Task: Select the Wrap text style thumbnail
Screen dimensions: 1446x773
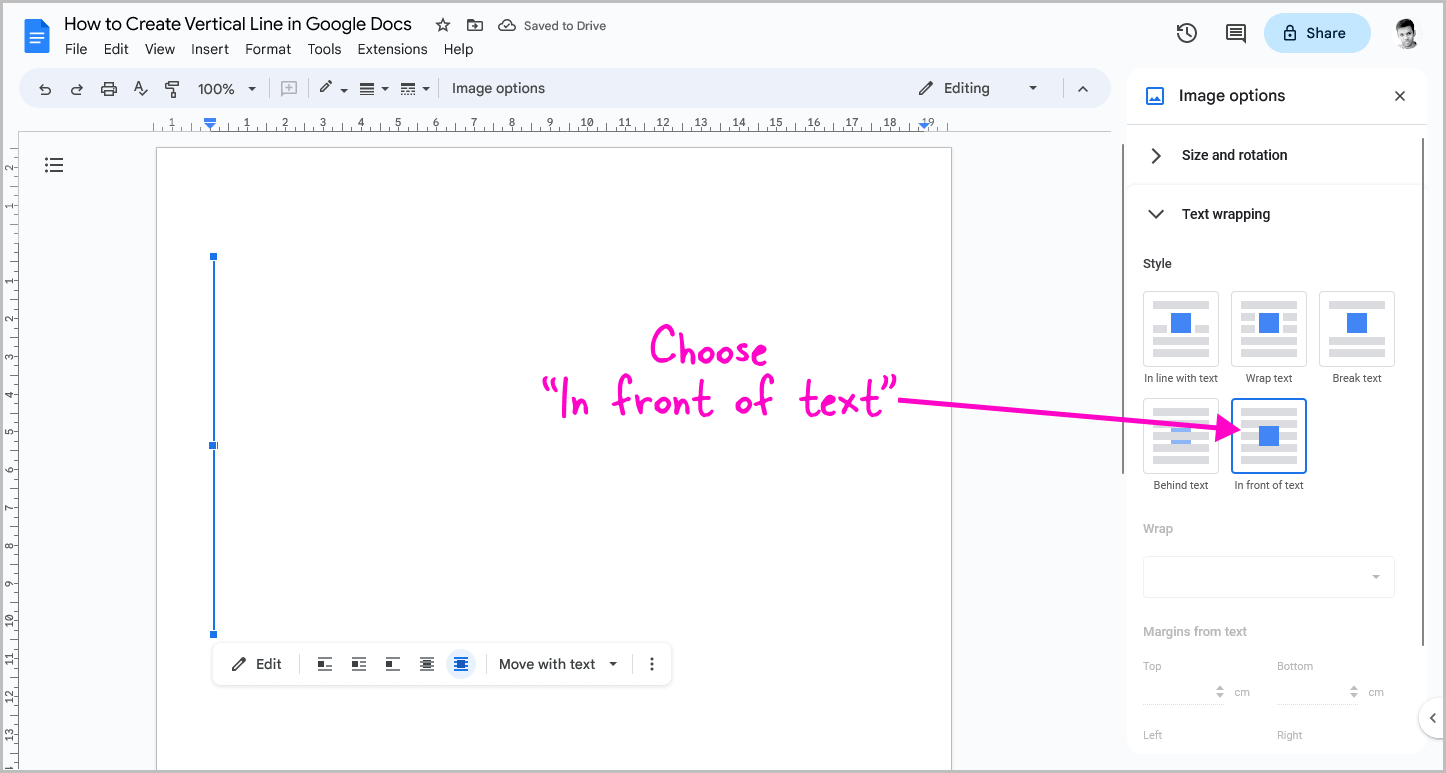Action: [x=1268, y=328]
